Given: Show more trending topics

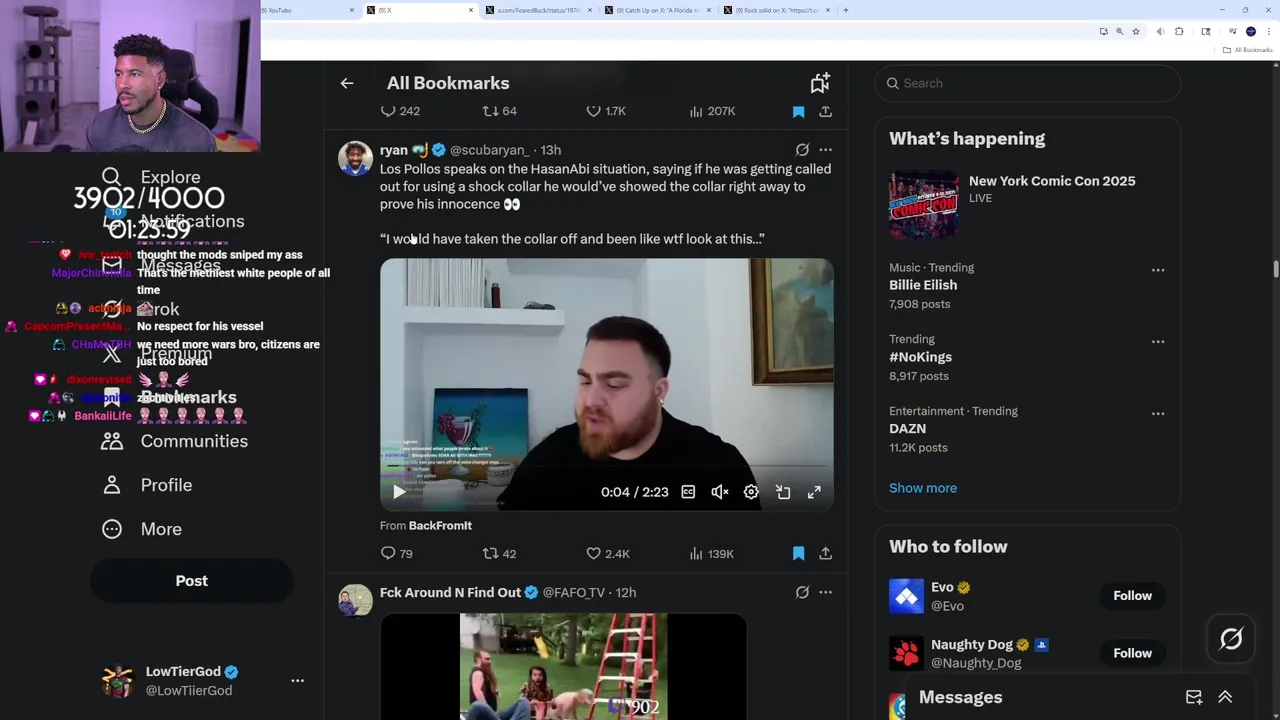Looking at the screenshot, I should click(x=923, y=488).
